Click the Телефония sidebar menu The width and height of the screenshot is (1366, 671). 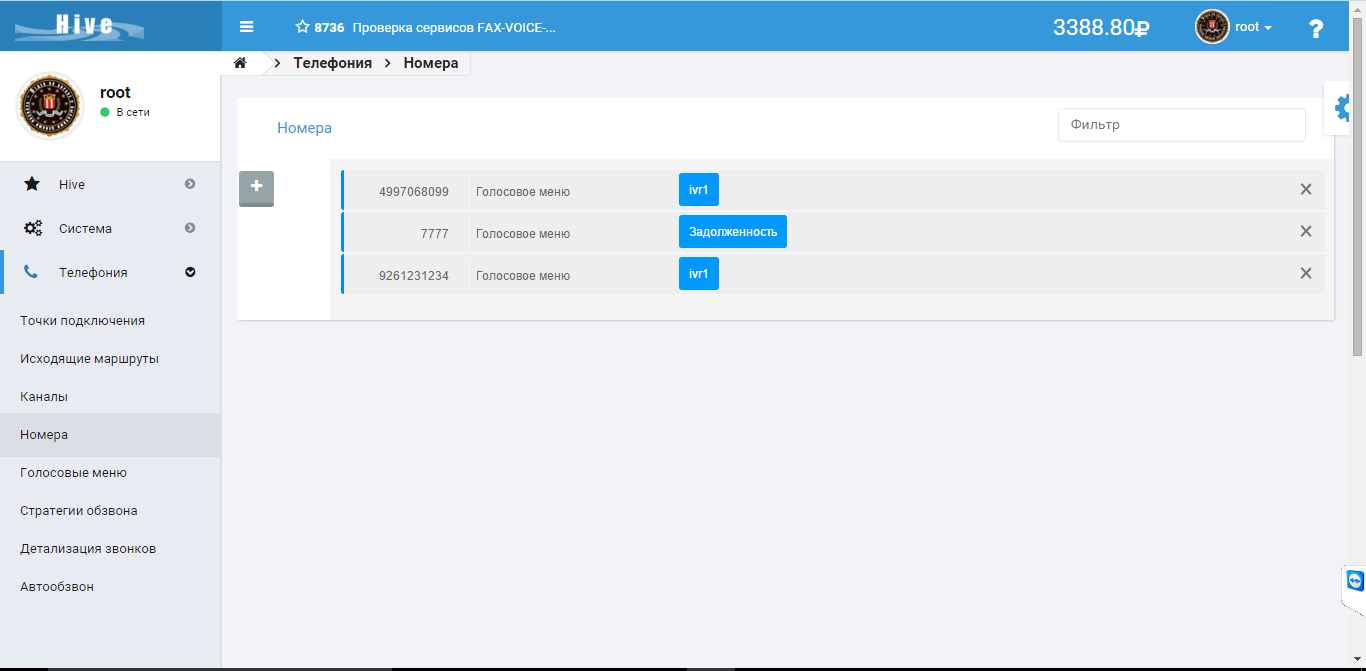pos(110,273)
